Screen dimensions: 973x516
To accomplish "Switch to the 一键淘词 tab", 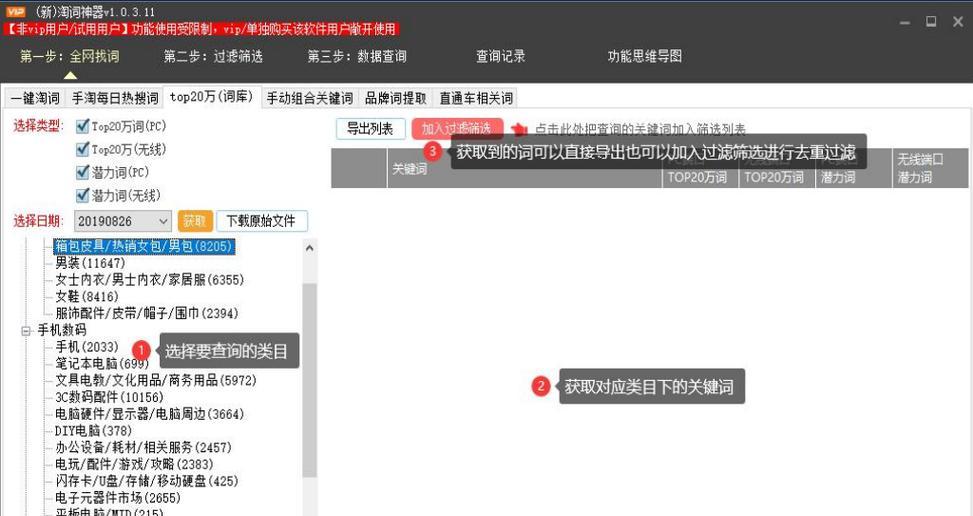I will point(35,98).
